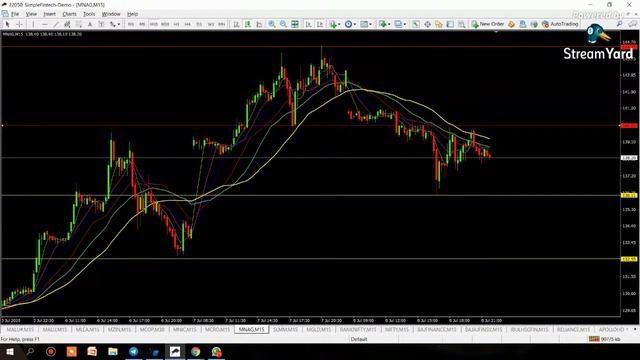Choose the text label tool
Screen dimensions: 640x360
101,24
